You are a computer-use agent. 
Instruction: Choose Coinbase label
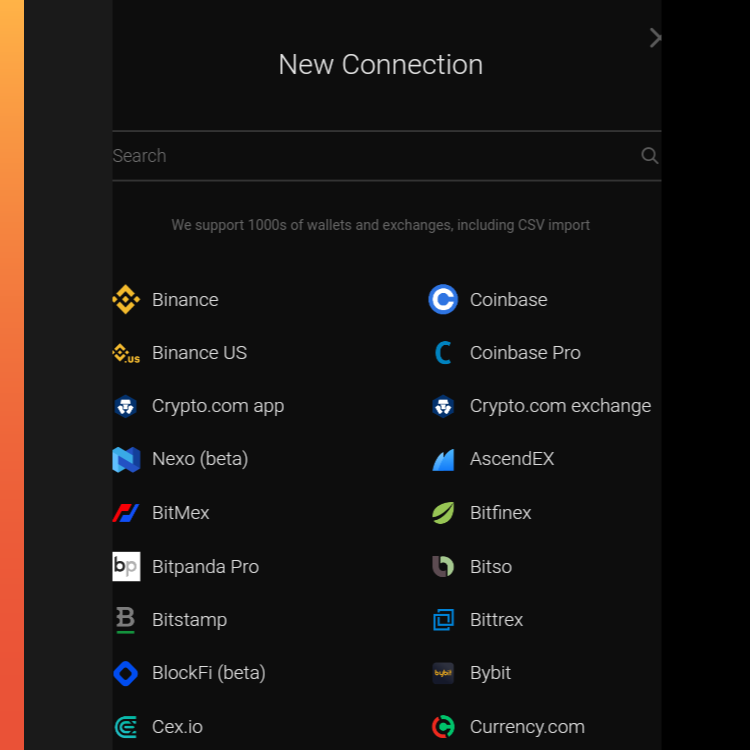point(508,300)
